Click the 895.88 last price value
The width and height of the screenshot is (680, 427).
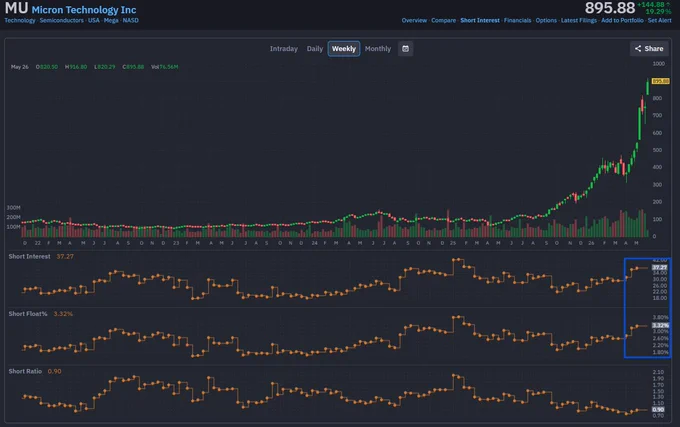(610, 8)
